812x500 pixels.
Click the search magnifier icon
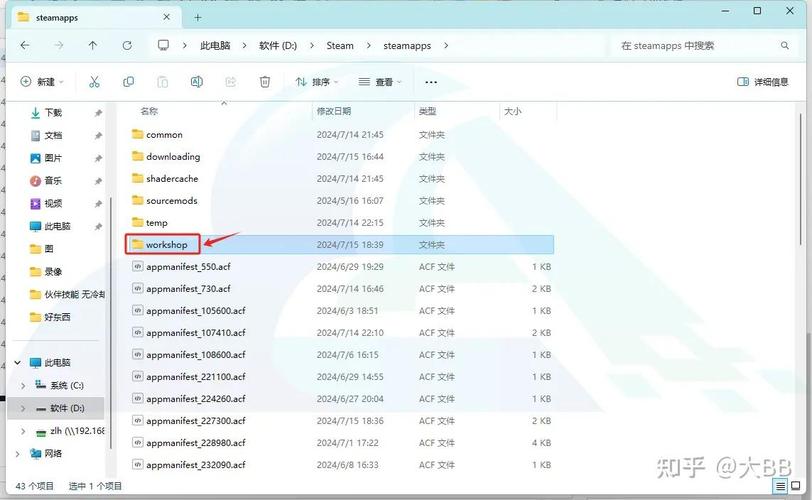(x=785, y=46)
